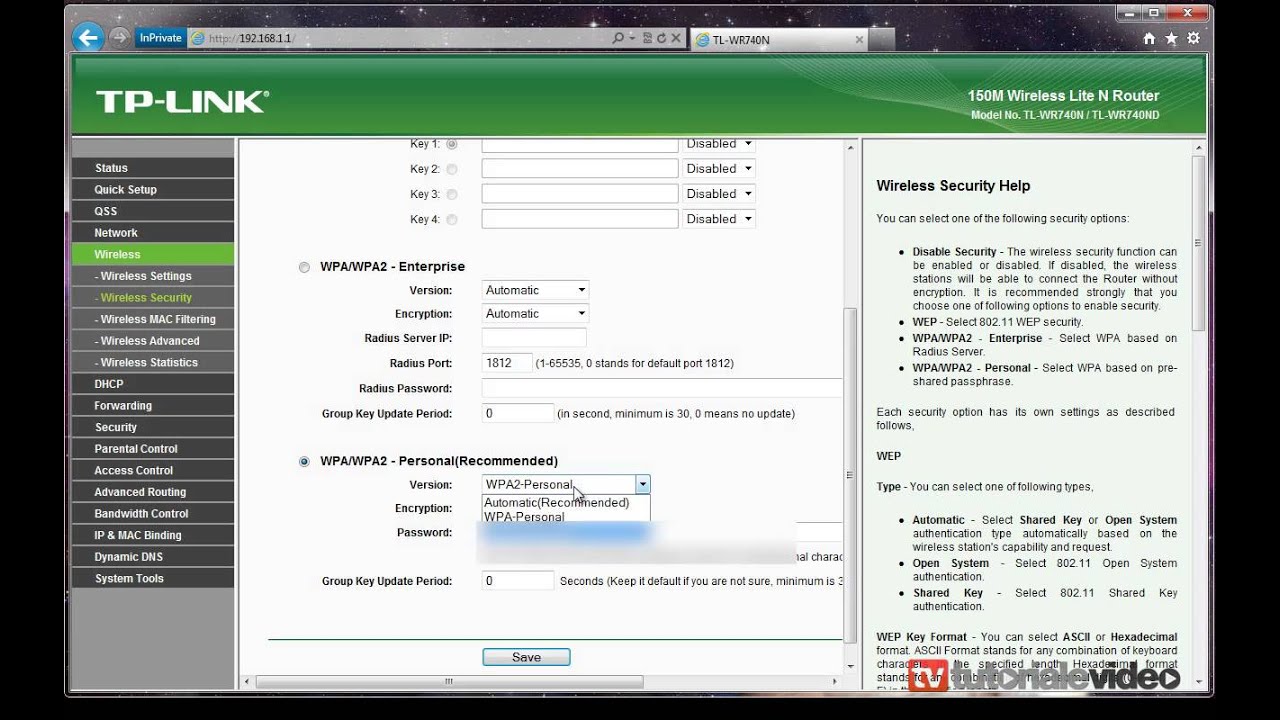Viewport: 1280px width, 720px height.
Task: Select the Key 4 radio button
Action: [x=452, y=219]
